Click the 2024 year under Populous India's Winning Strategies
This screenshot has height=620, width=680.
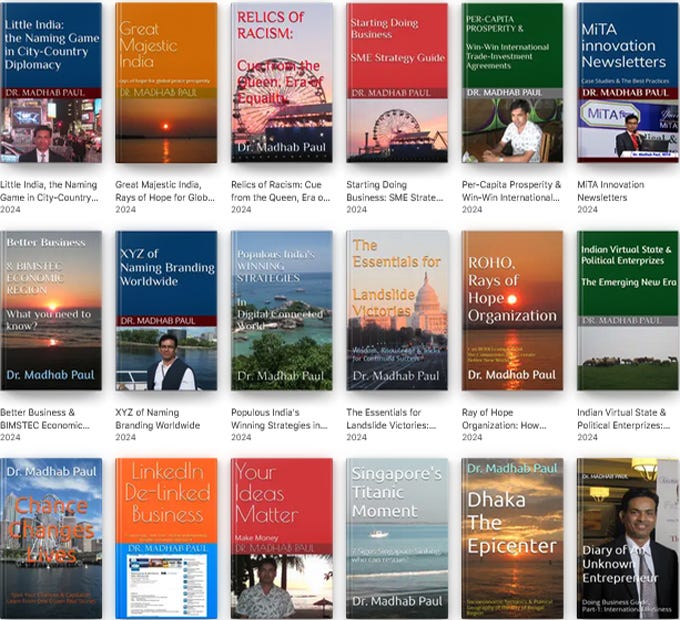(x=241, y=437)
